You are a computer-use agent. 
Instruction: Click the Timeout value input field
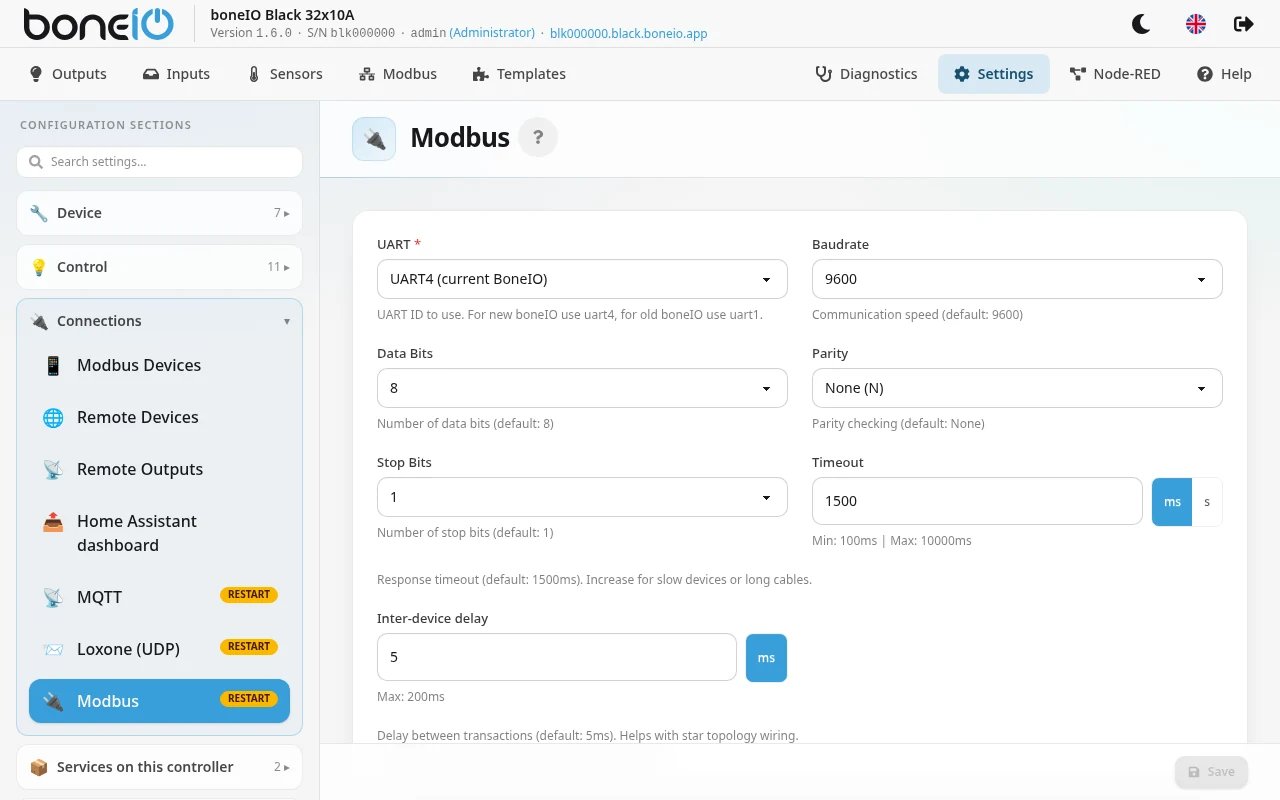coord(977,501)
